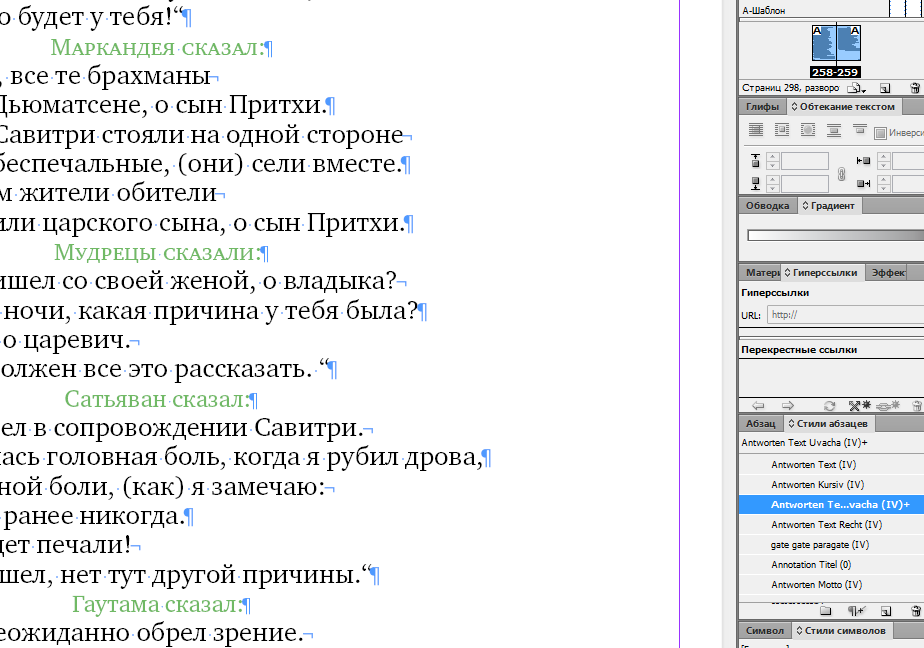The image size is (924, 648).
Task: Click the bottom offset value field
Action: pos(804,184)
